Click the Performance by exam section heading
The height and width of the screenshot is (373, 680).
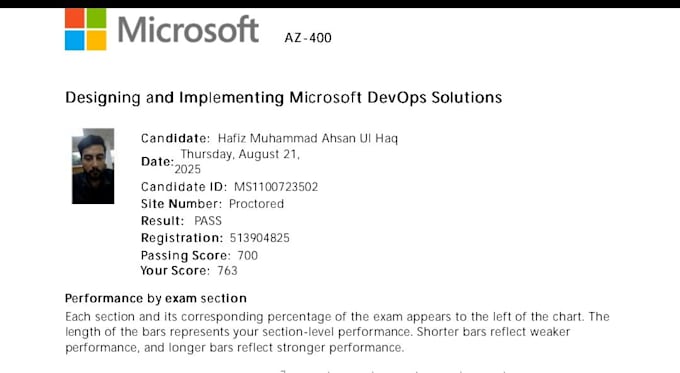(x=156, y=298)
